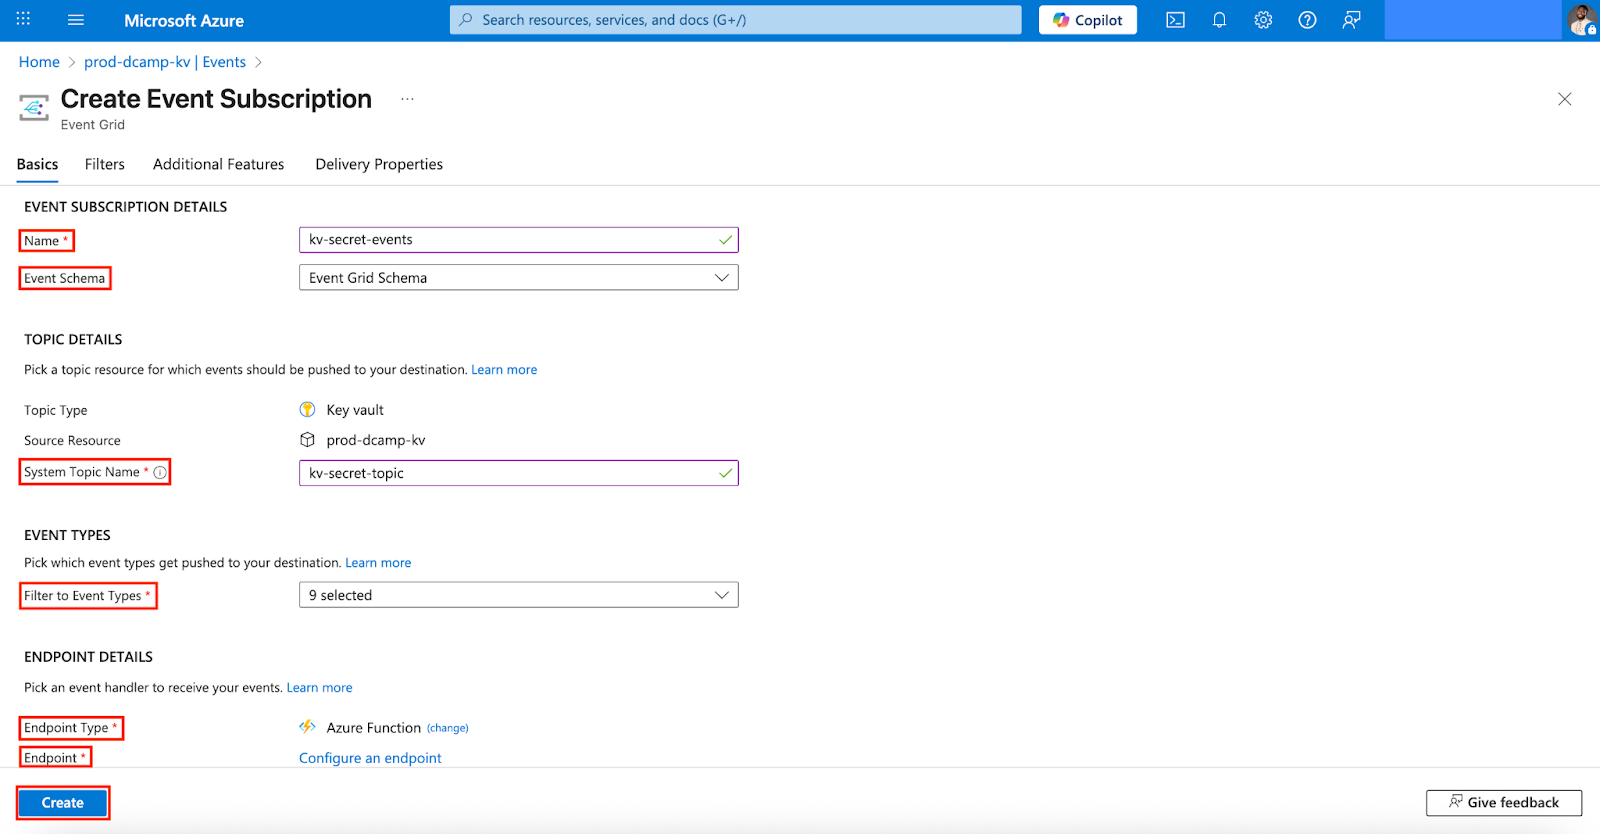The height and width of the screenshot is (834, 1600).
Task: Go to the Home breadcrumb
Action: (39, 62)
